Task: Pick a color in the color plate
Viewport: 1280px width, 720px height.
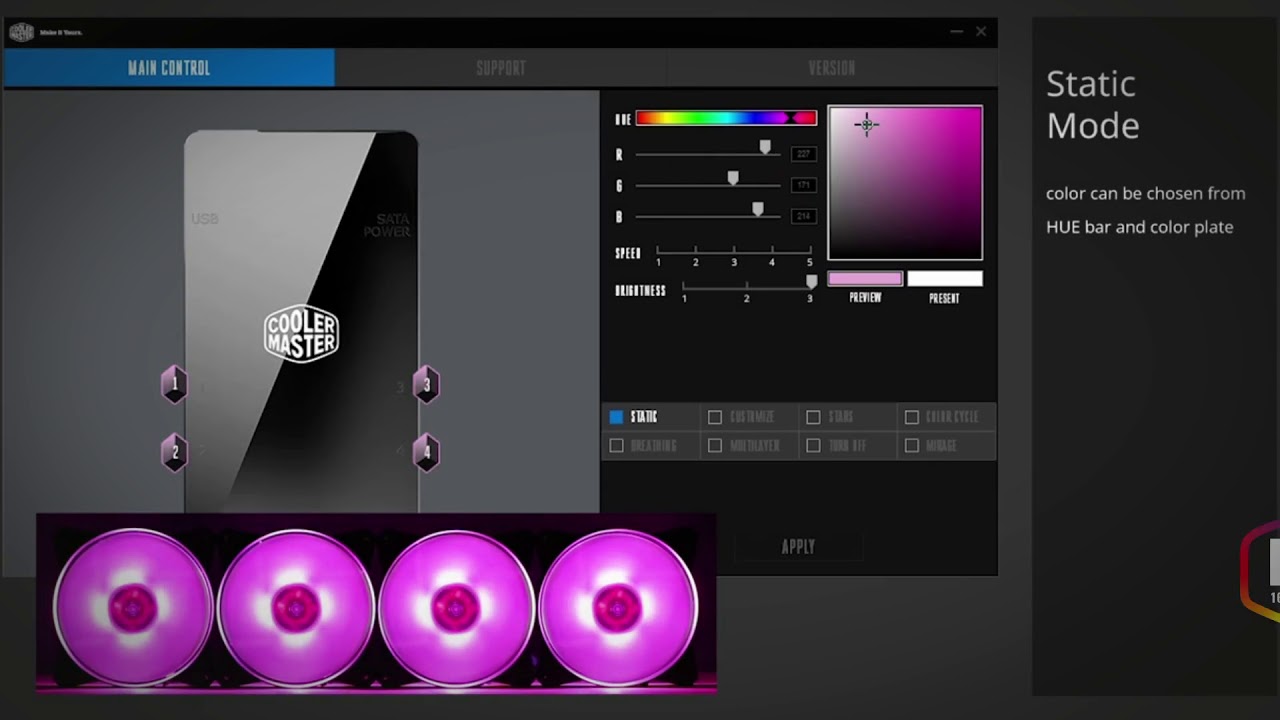Action: [x=905, y=182]
